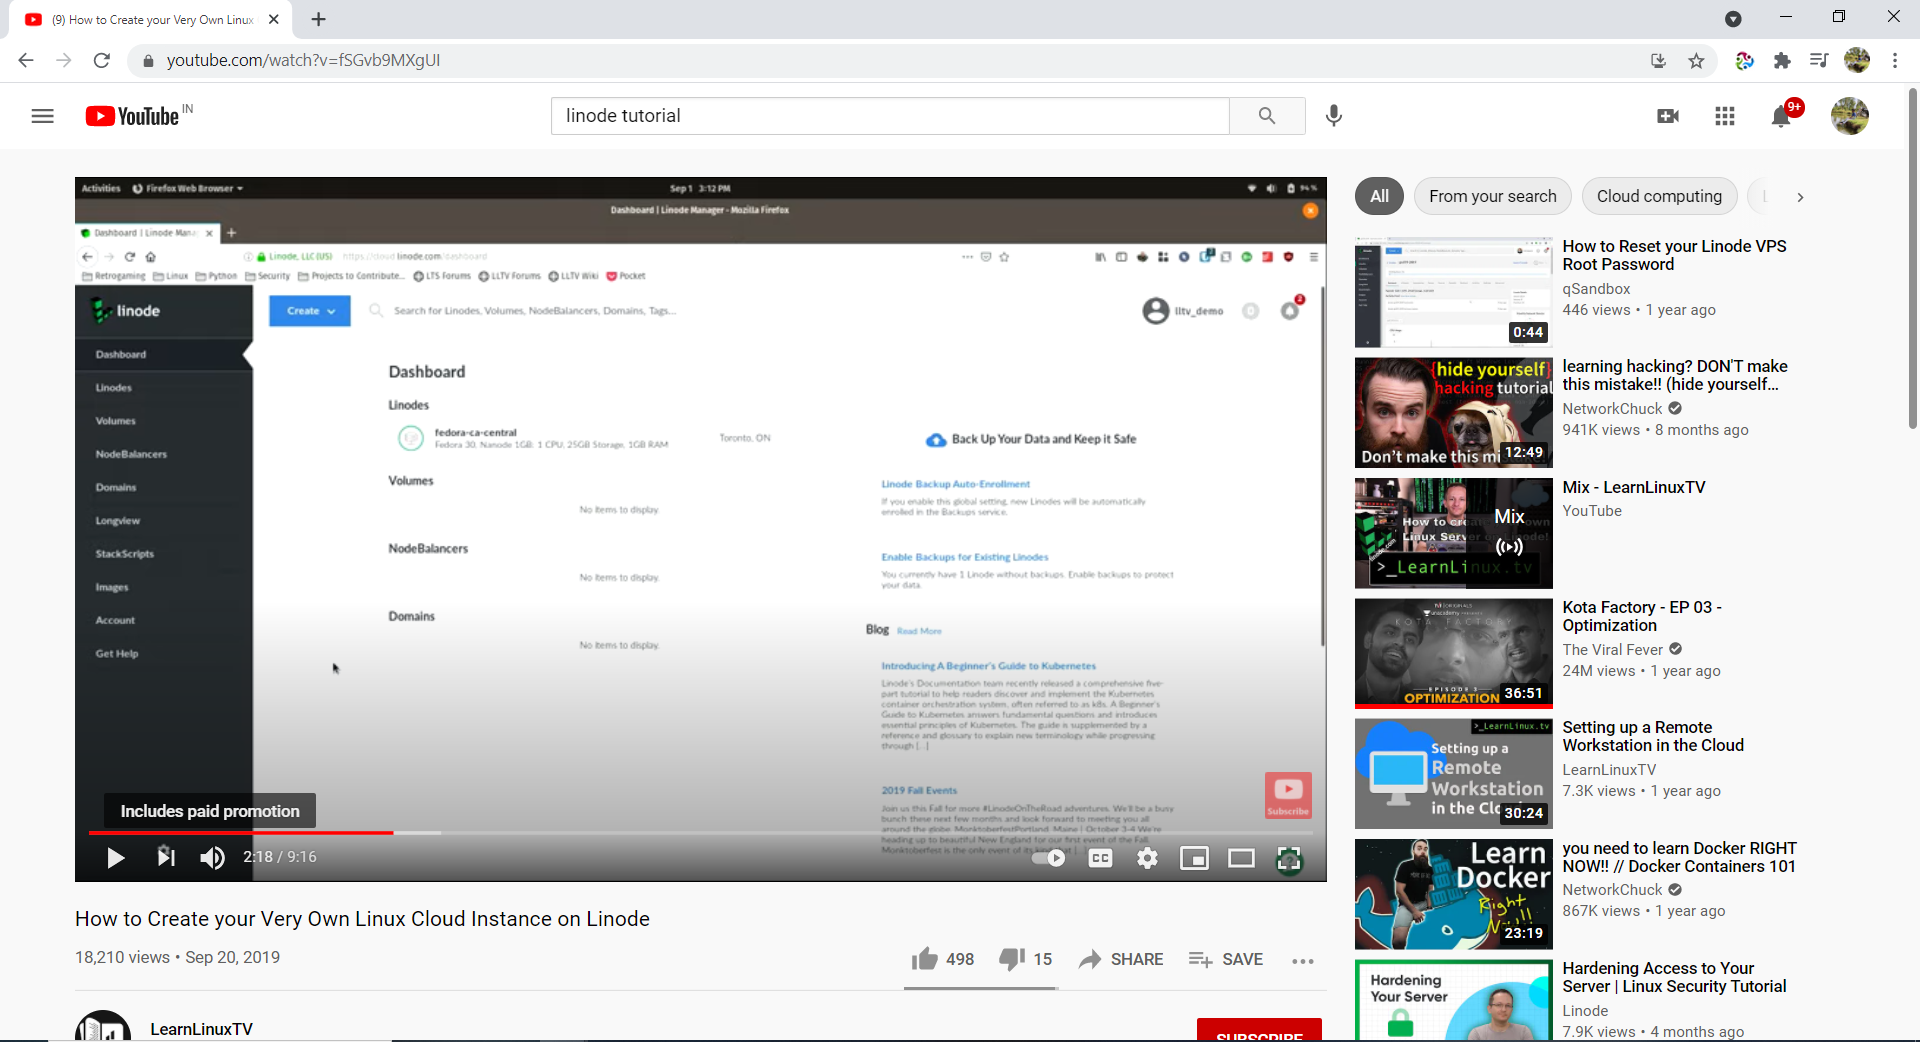Open player settings gear

(1147, 858)
